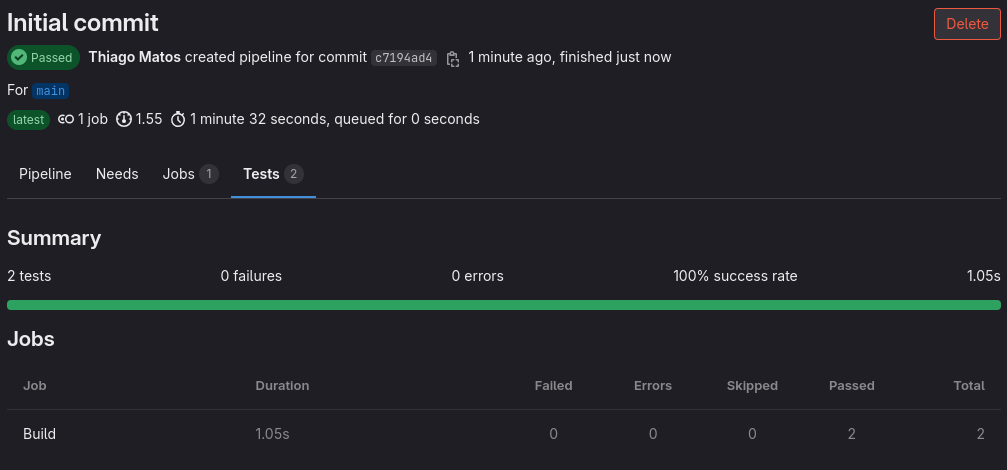Open the Needs tab
The image size is (1007, 470).
pyautogui.click(x=117, y=174)
